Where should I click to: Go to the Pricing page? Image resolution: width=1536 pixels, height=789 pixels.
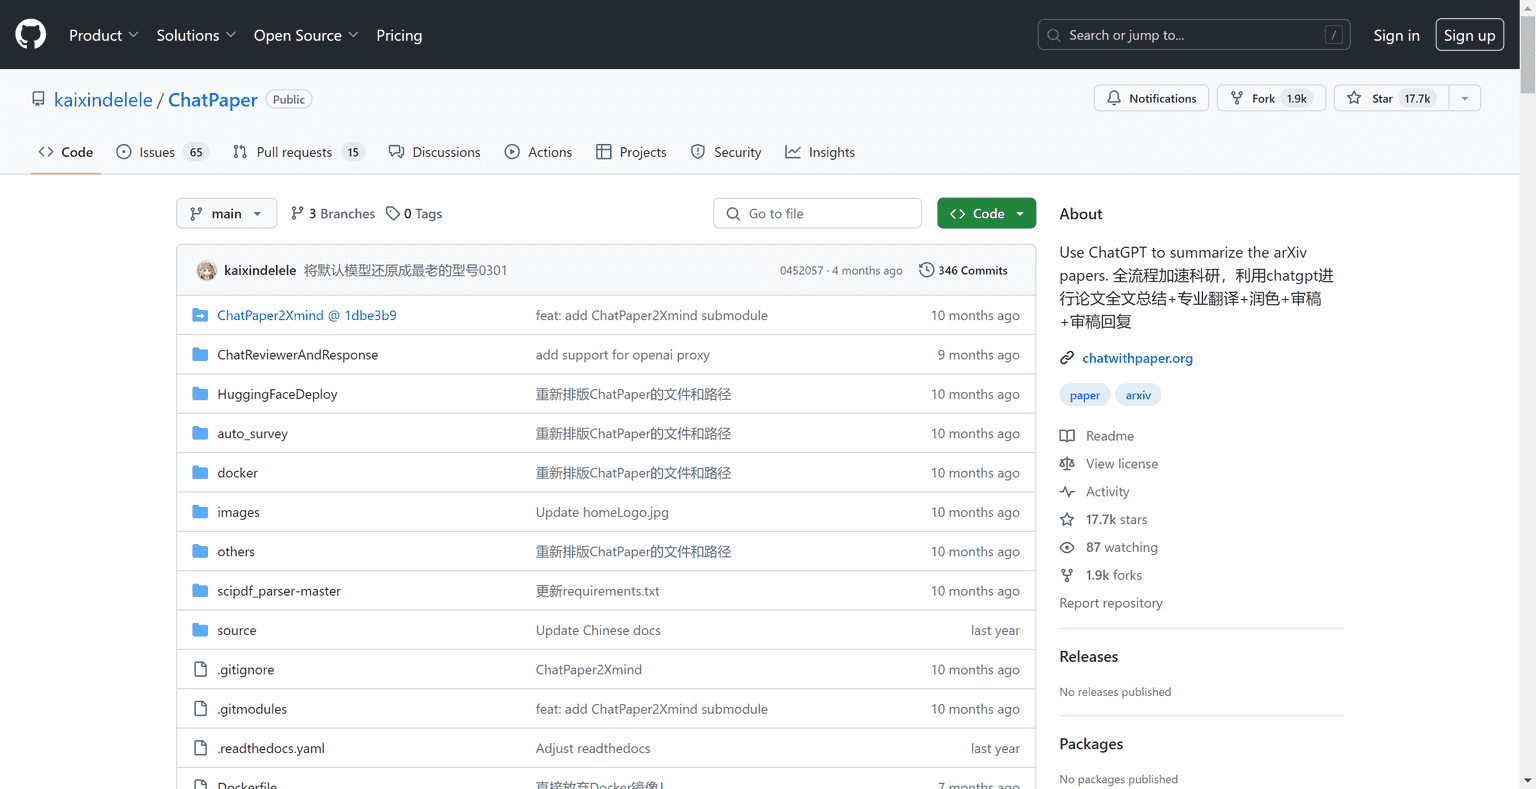[x=399, y=35]
